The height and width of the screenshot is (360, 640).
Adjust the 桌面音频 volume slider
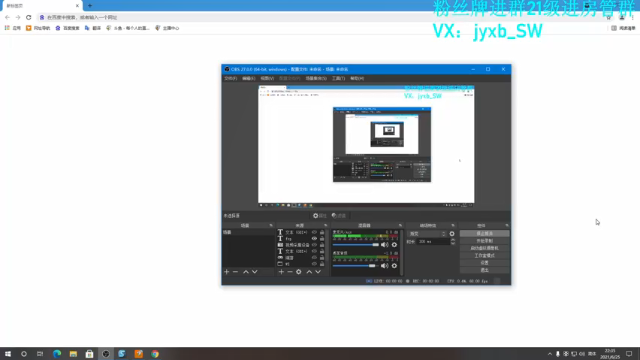point(356,266)
